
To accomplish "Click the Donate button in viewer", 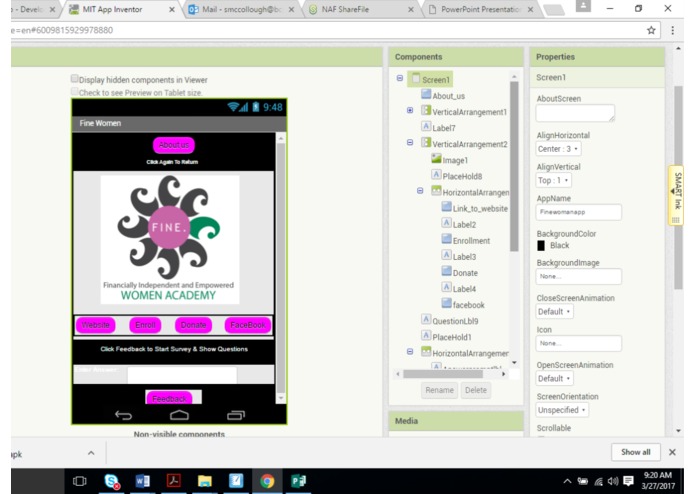I will point(193,325).
